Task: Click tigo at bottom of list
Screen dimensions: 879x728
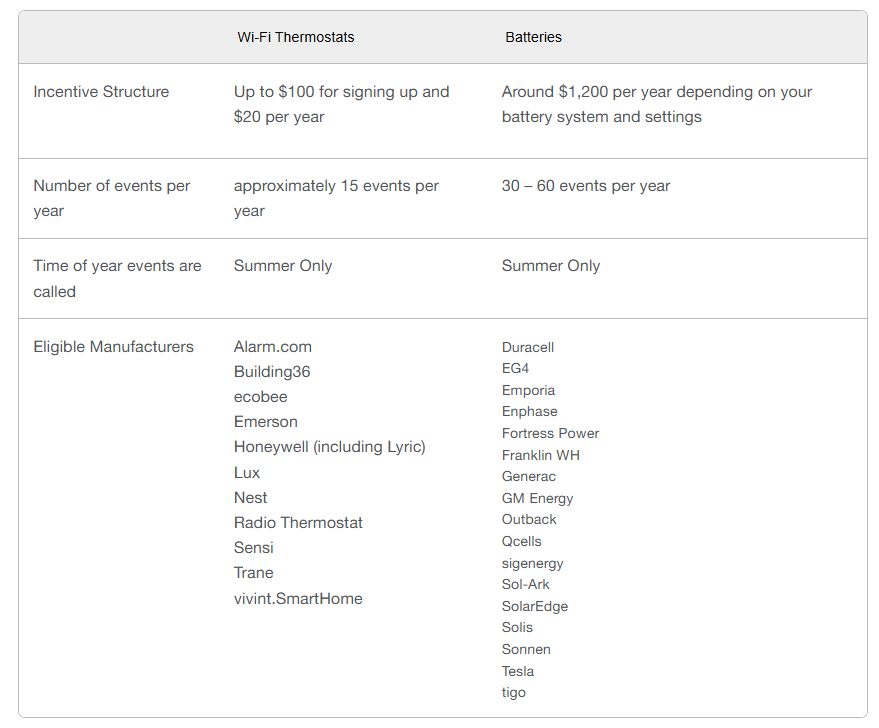Action: pos(513,693)
